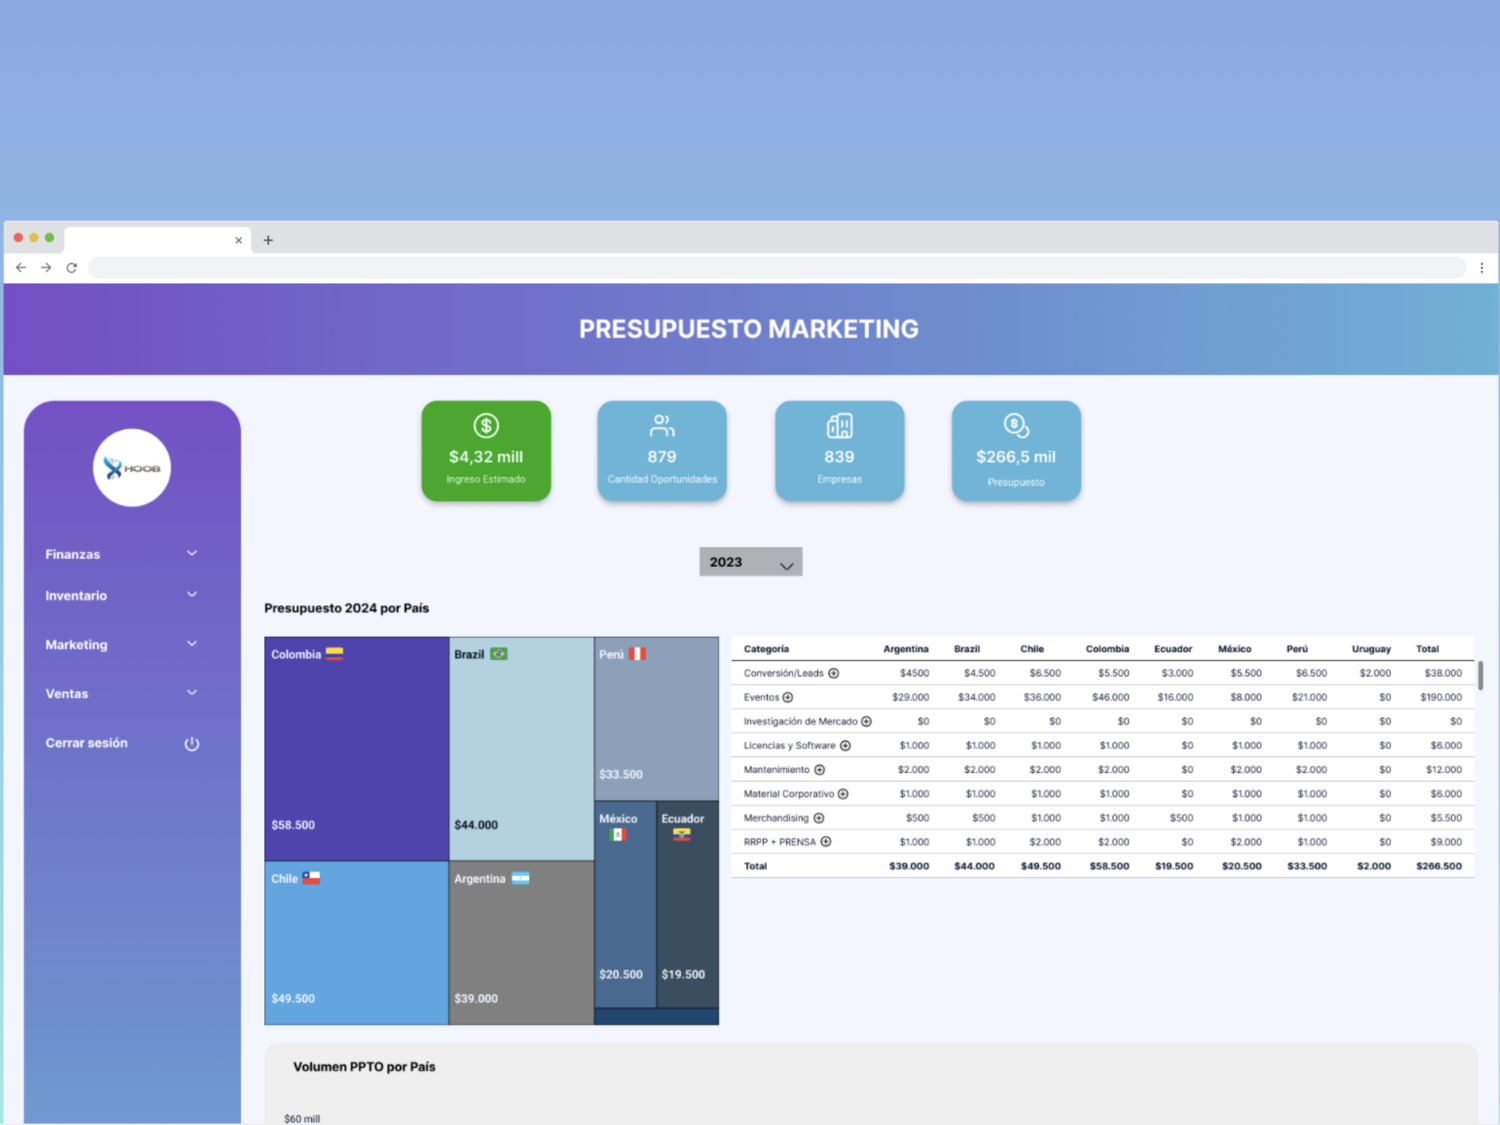1500x1125 pixels.
Task: Expand the Eventos category row
Action: 788,698
